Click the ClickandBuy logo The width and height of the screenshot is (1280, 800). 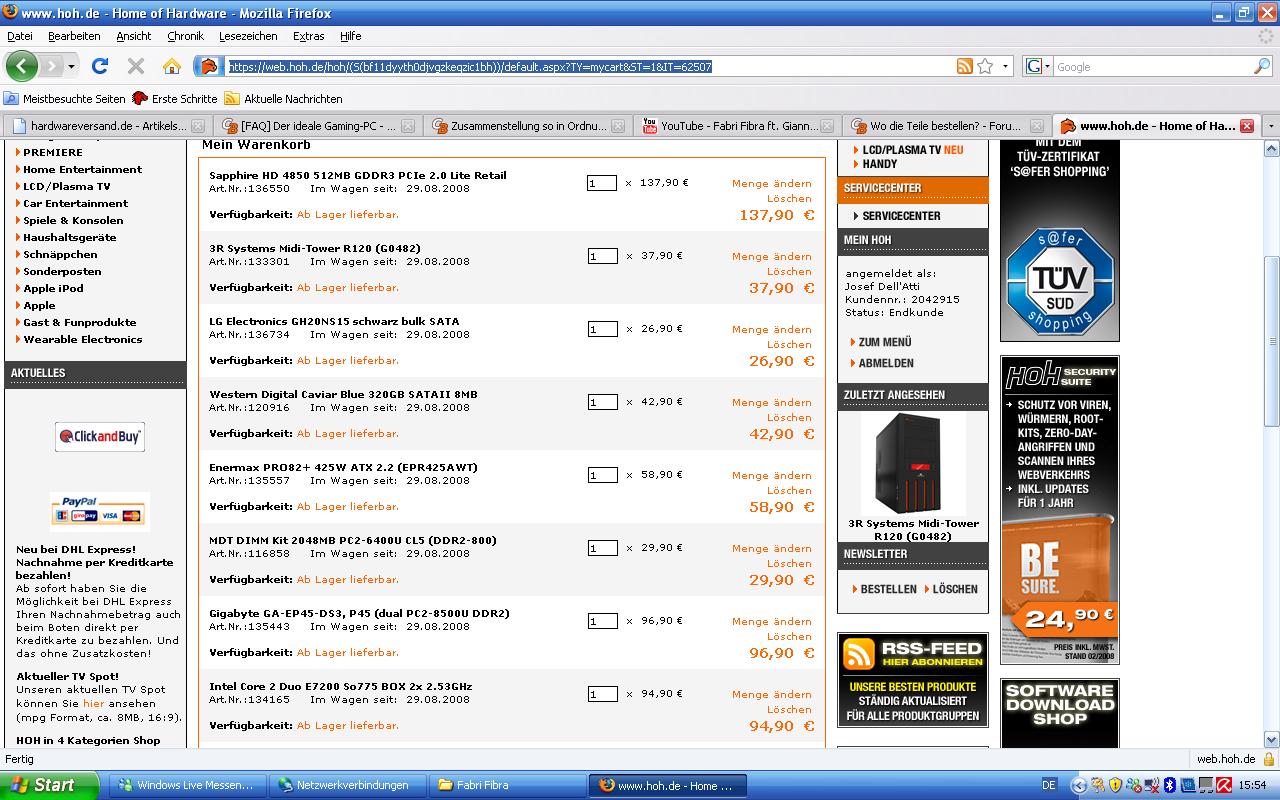click(100, 436)
